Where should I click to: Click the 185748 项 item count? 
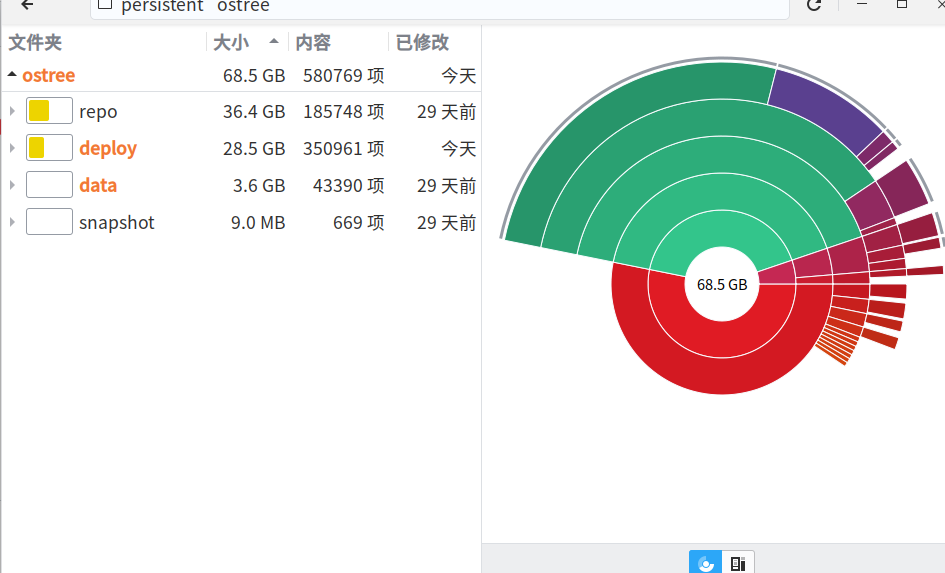click(x=344, y=111)
